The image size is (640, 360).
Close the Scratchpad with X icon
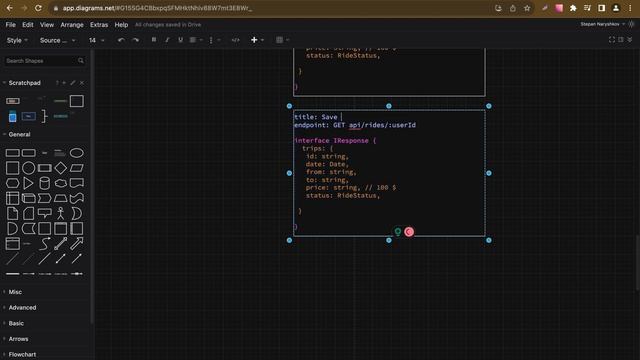click(82, 83)
